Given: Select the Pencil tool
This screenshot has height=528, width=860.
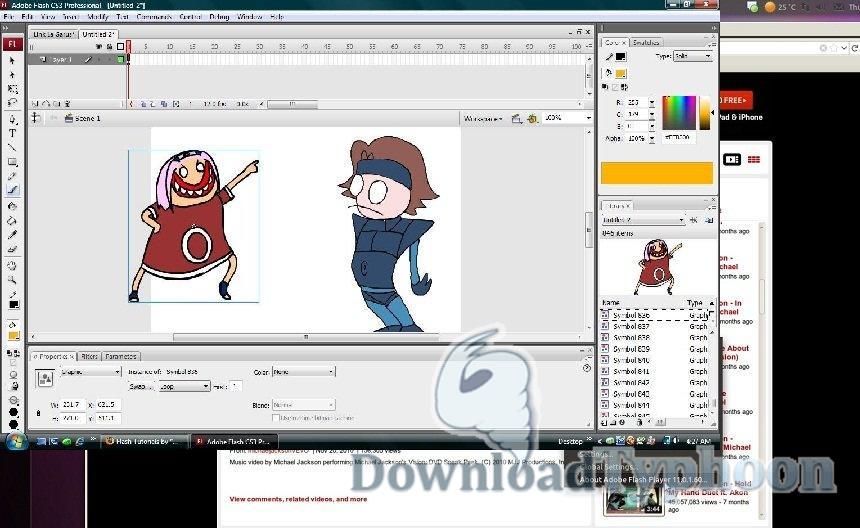Looking at the screenshot, I should pos(13,176).
